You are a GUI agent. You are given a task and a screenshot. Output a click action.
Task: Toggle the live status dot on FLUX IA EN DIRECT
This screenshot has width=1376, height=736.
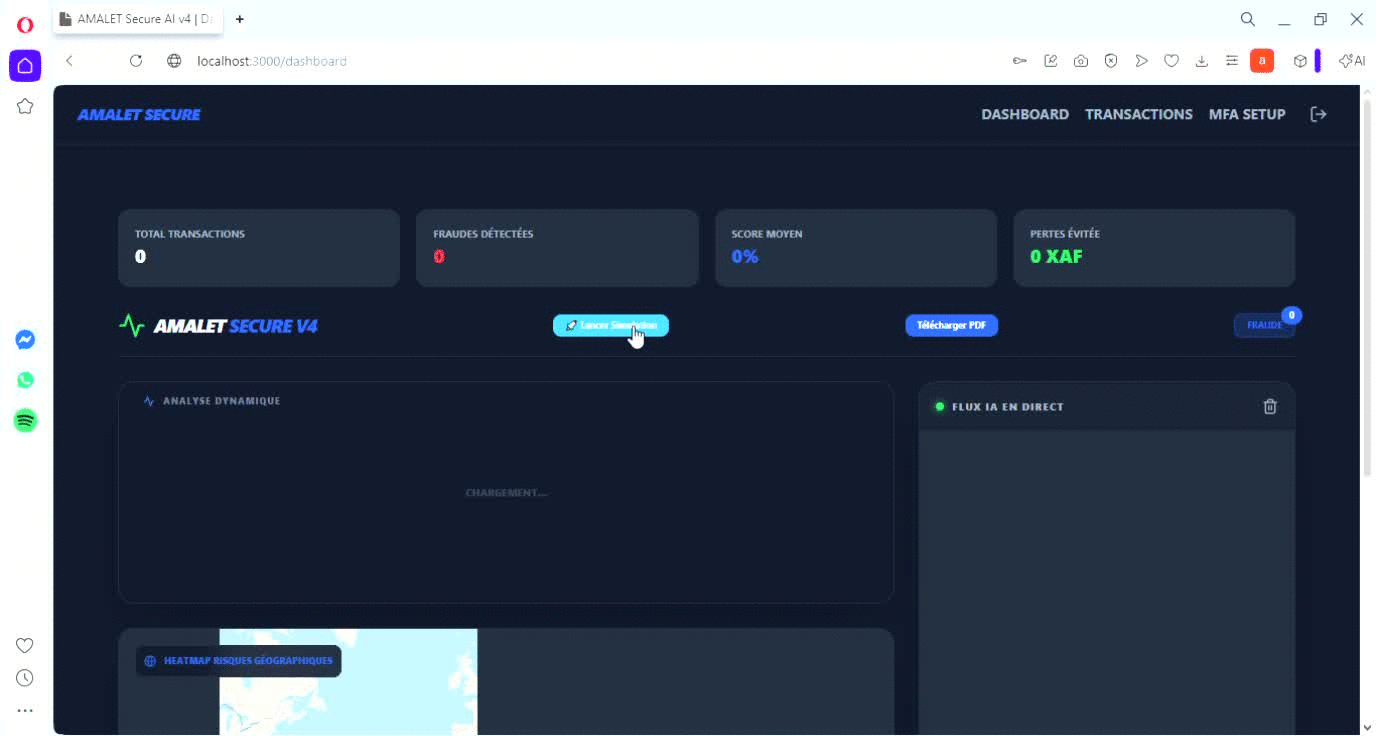[x=938, y=406]
